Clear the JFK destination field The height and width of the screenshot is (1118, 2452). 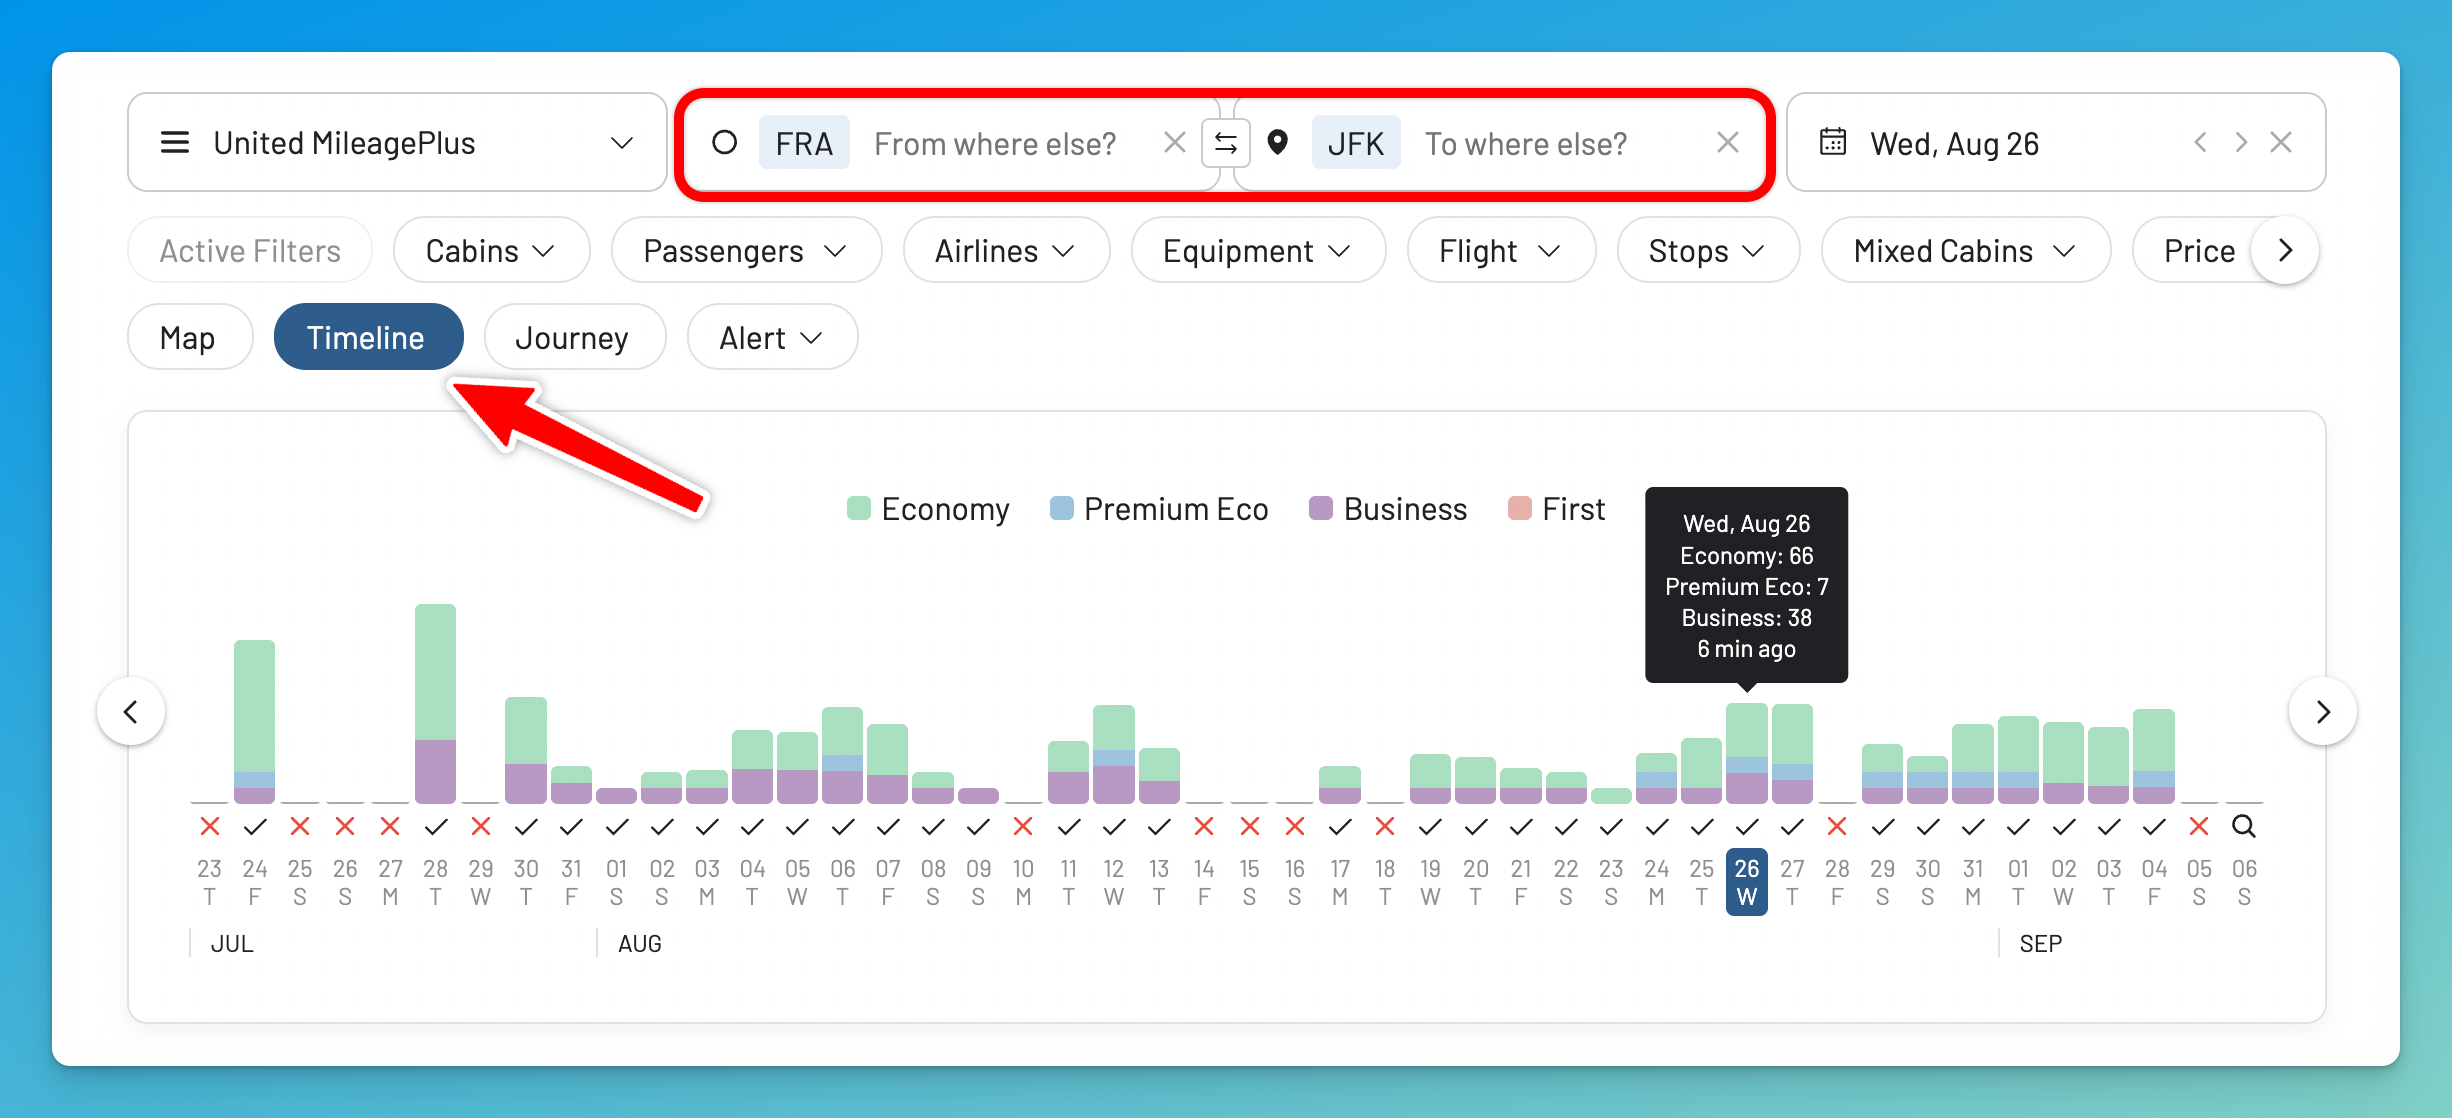[x=1728, y=143]
